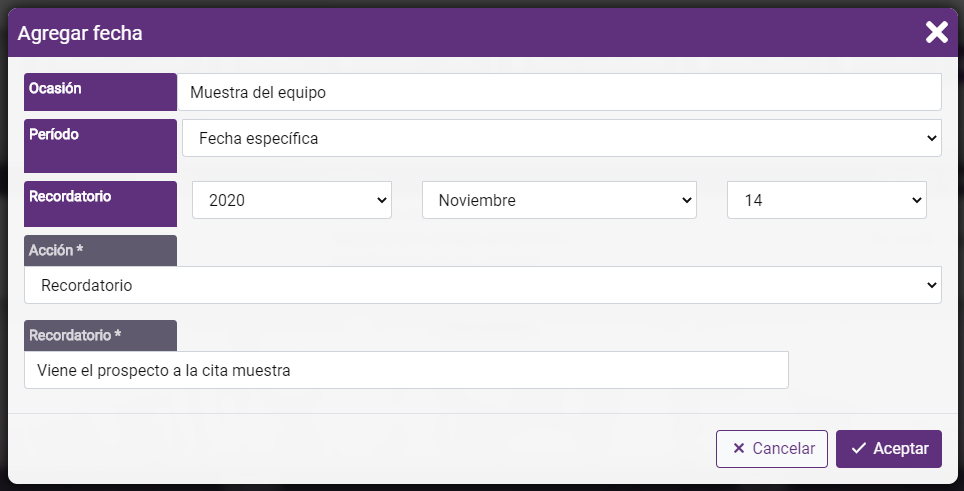
Task: Click the Ocasión text field
Action: click(559, 92)
